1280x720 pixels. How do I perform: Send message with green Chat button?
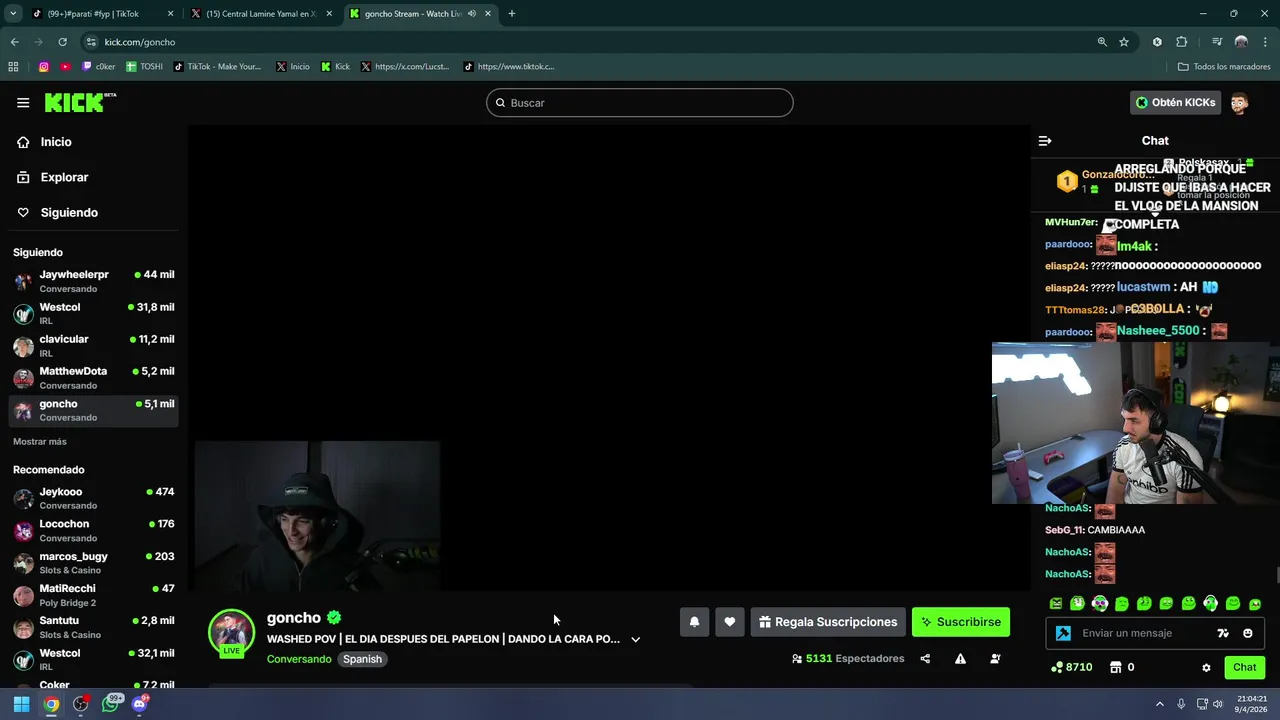1244,667
